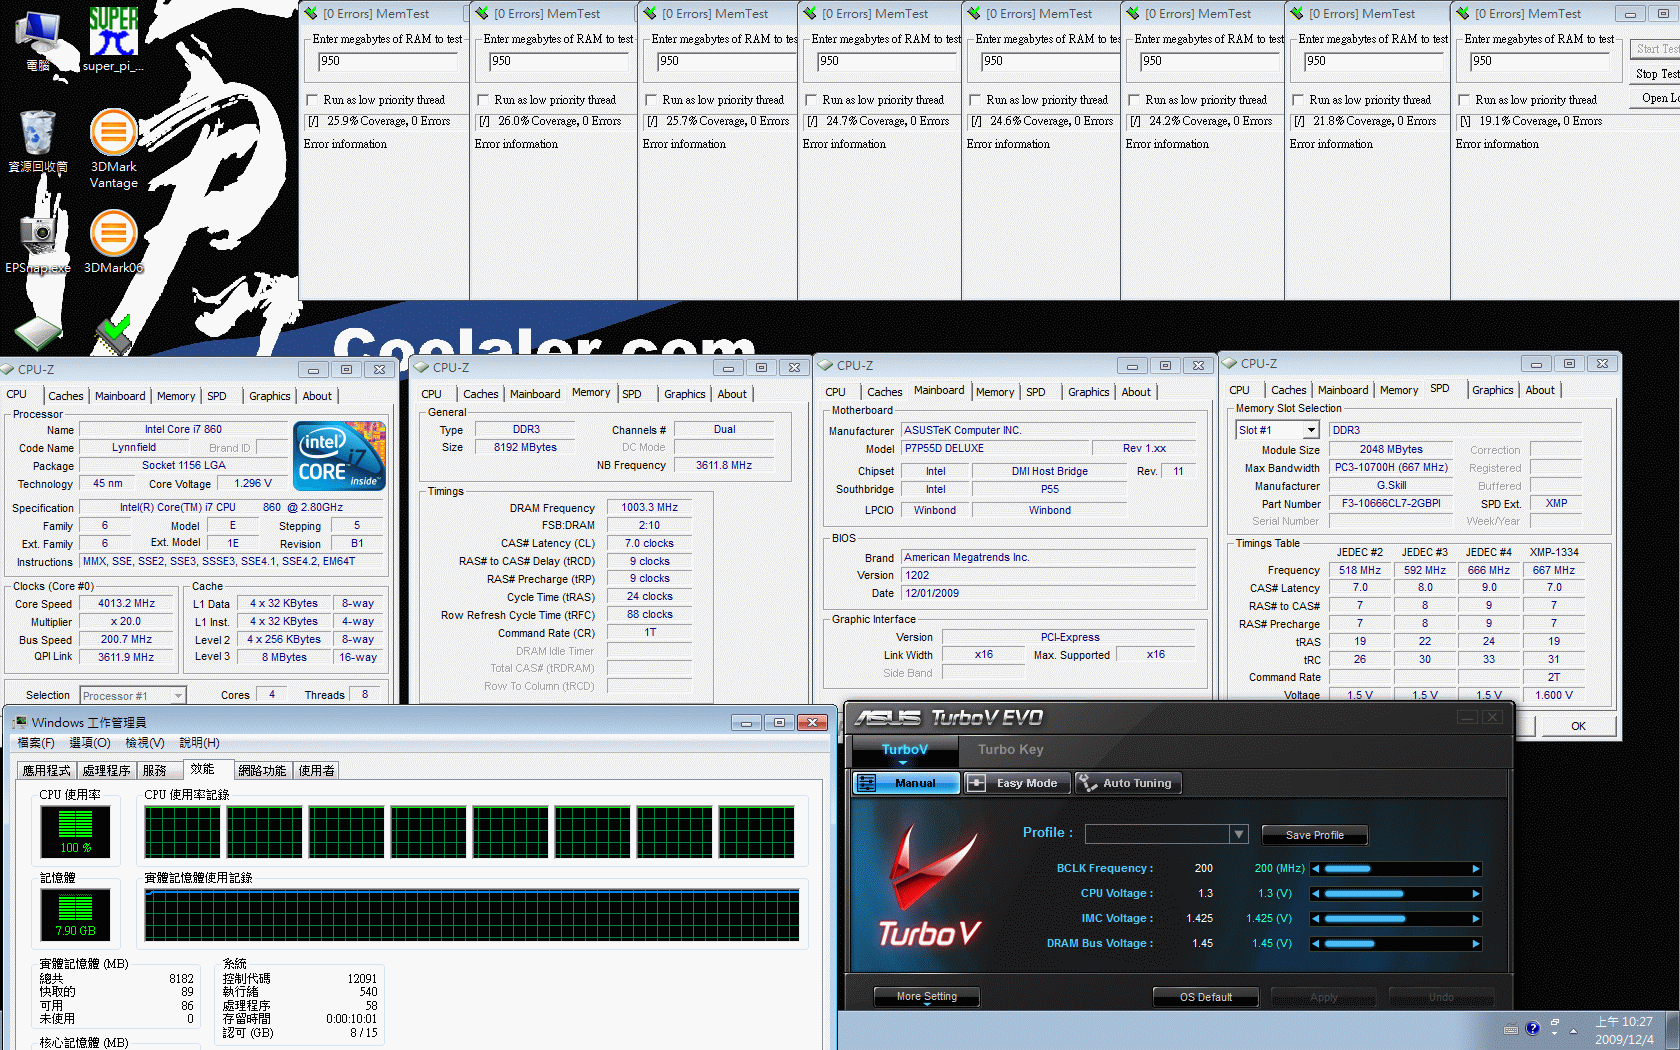Click OK in the CPU-Z SPD window

click(x=1578, y=726)
